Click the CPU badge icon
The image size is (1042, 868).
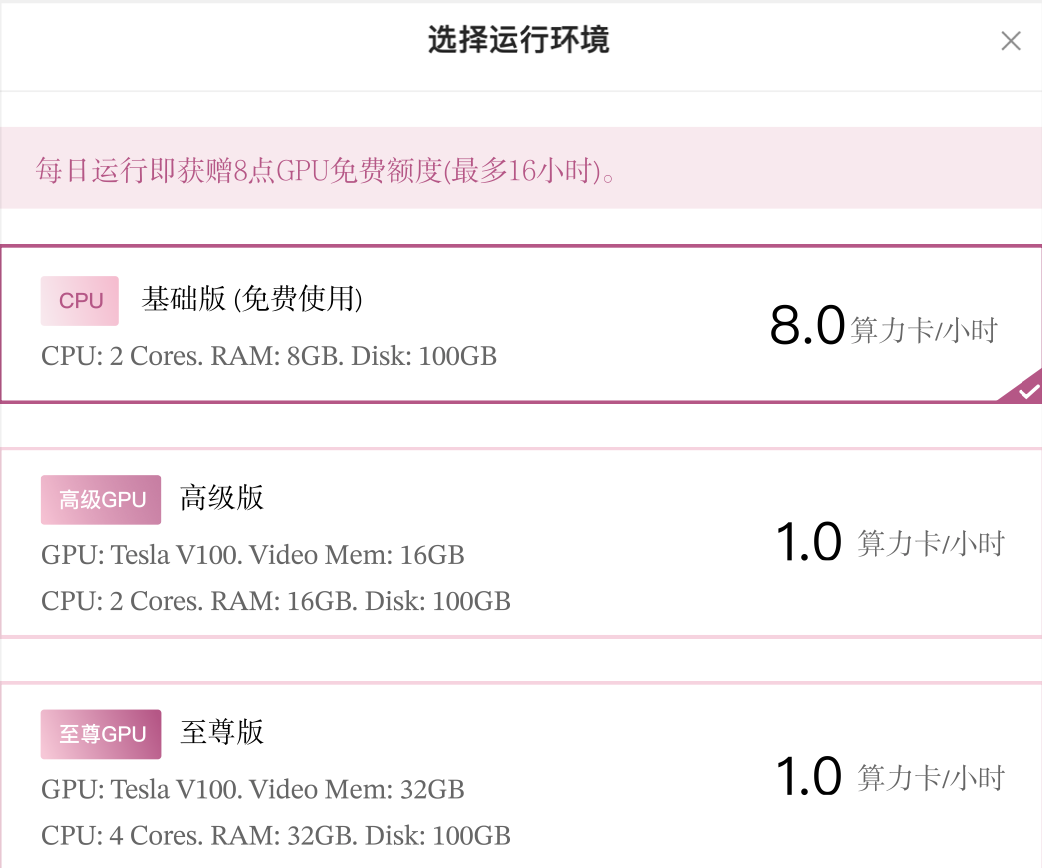click(80, 301)
